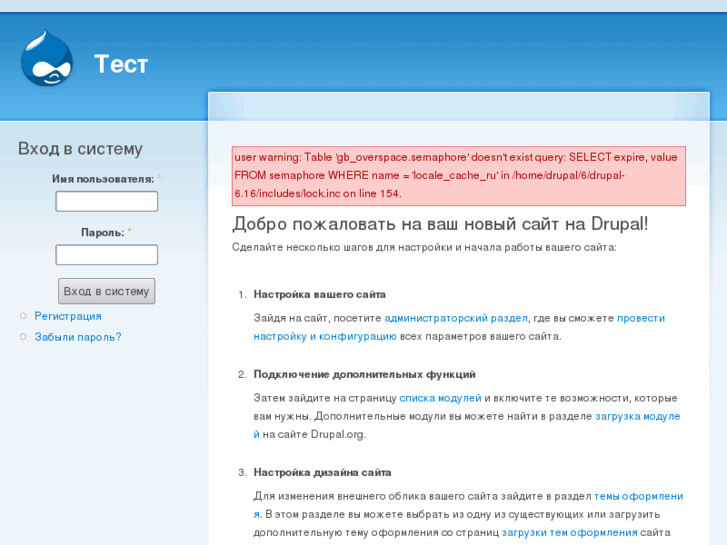The image size is (727, 545).
Task: Follow the администраторский раздел link
Action: [456, 318]
